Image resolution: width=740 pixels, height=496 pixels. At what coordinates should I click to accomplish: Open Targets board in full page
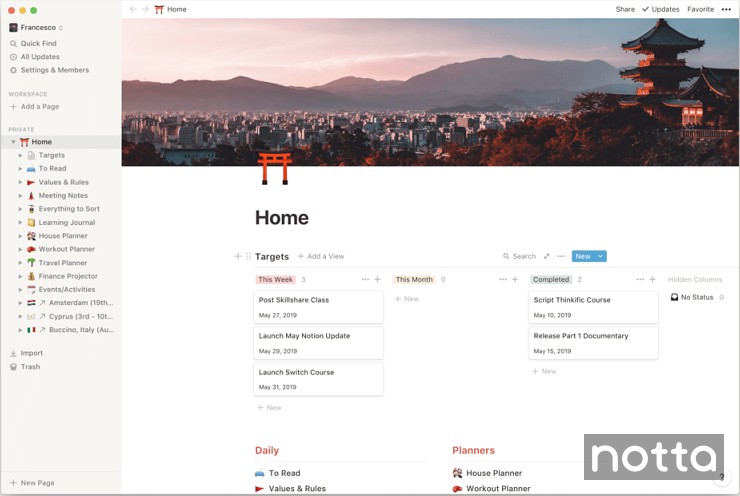547,256
